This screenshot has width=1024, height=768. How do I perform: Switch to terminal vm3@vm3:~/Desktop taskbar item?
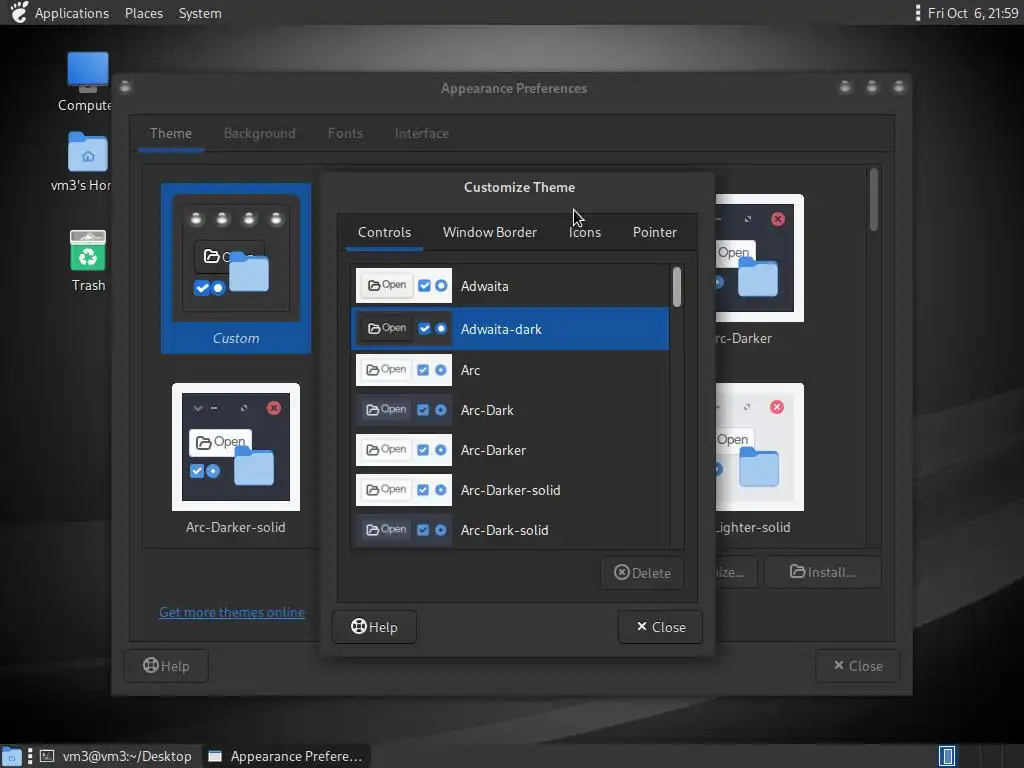click(x=116, y=756)
